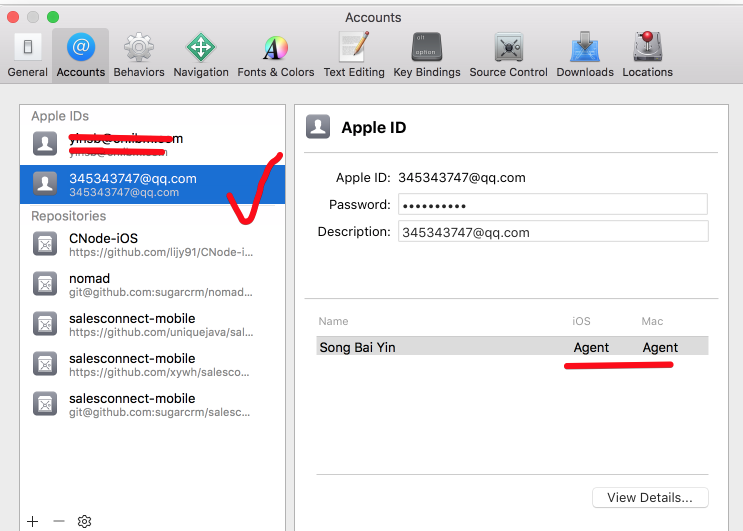The height and width of the screenshot is (531, 743).
Task: Click the nomad repository icon
Action: pos(45,284)
